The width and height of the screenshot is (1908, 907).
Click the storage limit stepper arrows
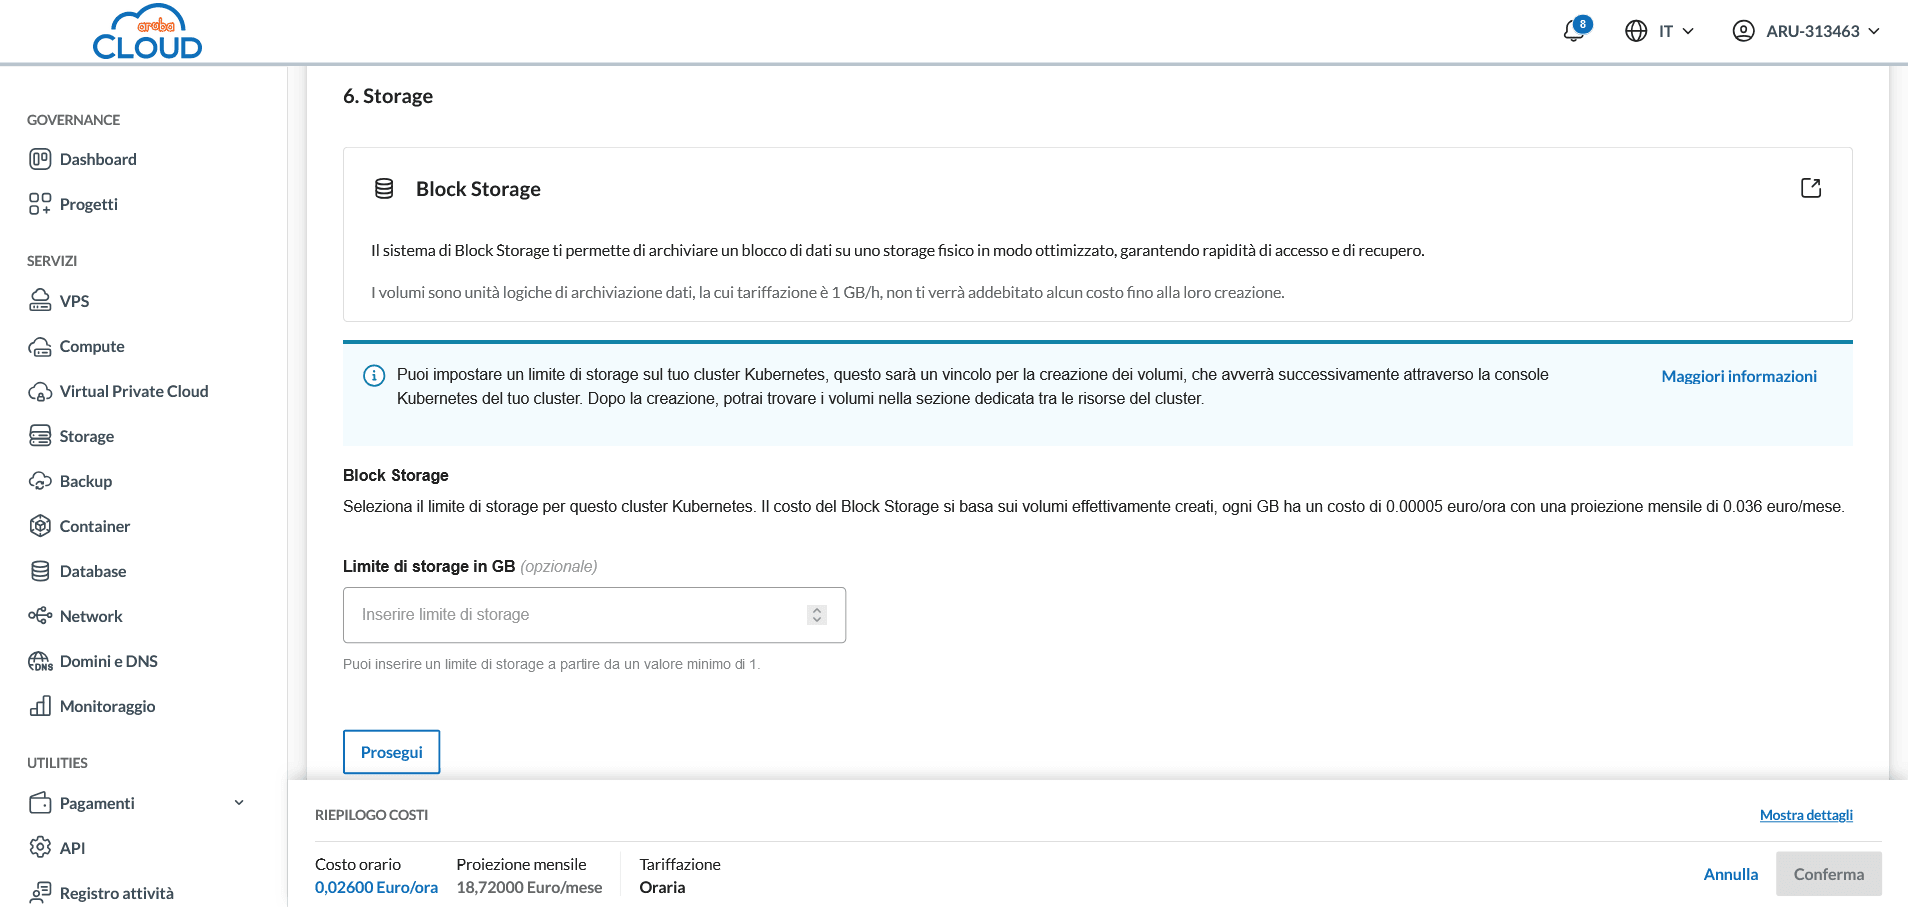[x=817, y=615]
